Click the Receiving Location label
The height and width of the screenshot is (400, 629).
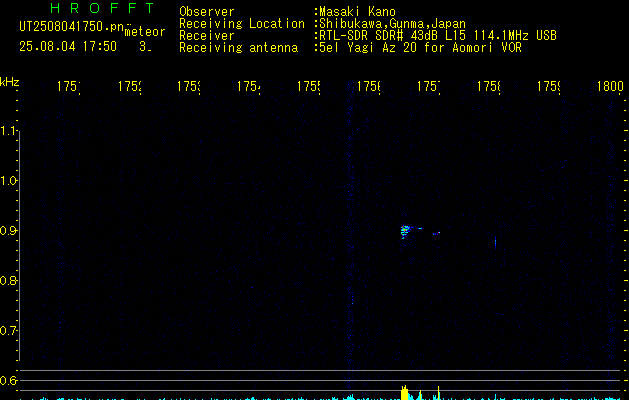click(x=242, y=24)
